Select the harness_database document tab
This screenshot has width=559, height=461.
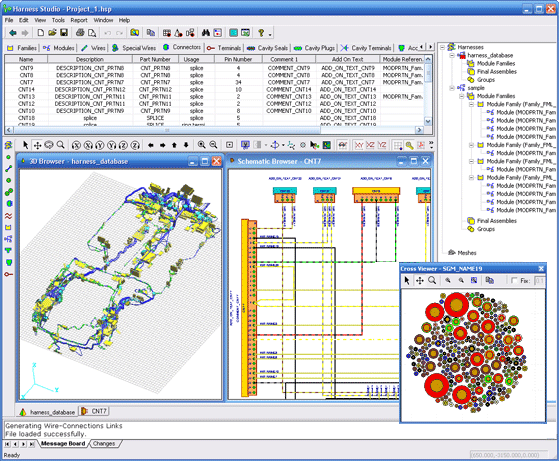click(47, 412)
